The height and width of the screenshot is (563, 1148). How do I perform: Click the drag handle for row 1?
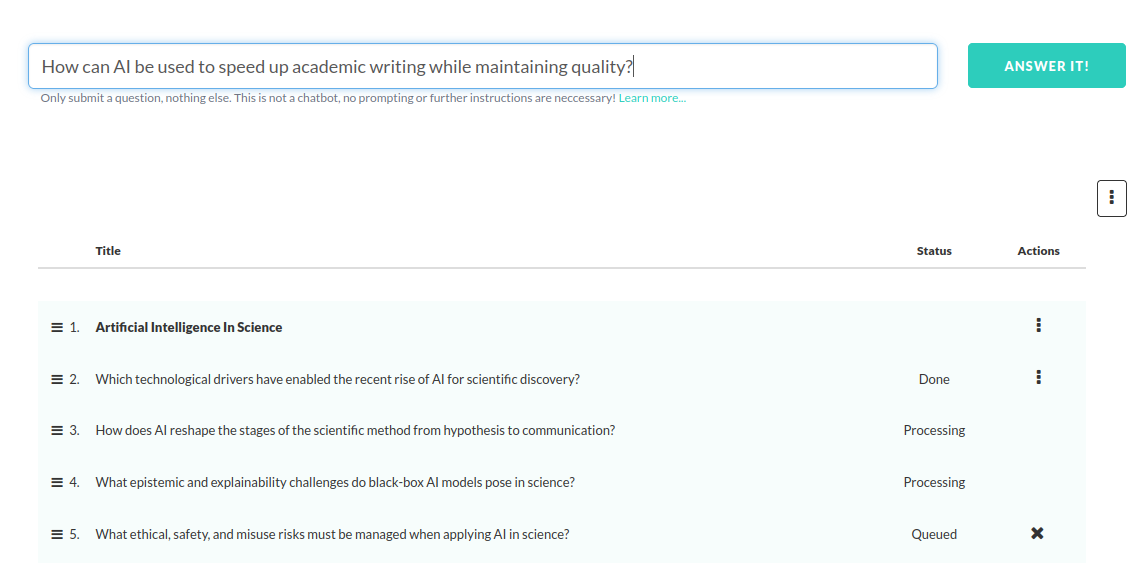[x=57, y=327]
